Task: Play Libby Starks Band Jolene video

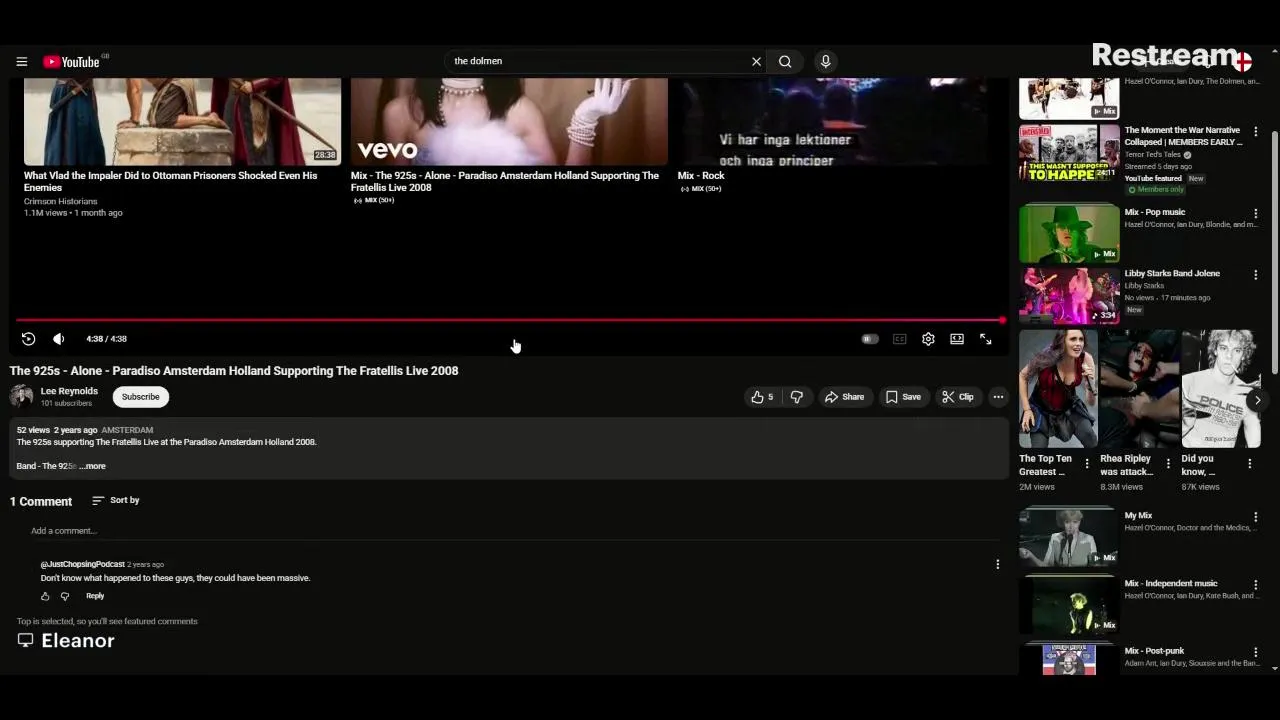Action: [x=1069, y=295]
